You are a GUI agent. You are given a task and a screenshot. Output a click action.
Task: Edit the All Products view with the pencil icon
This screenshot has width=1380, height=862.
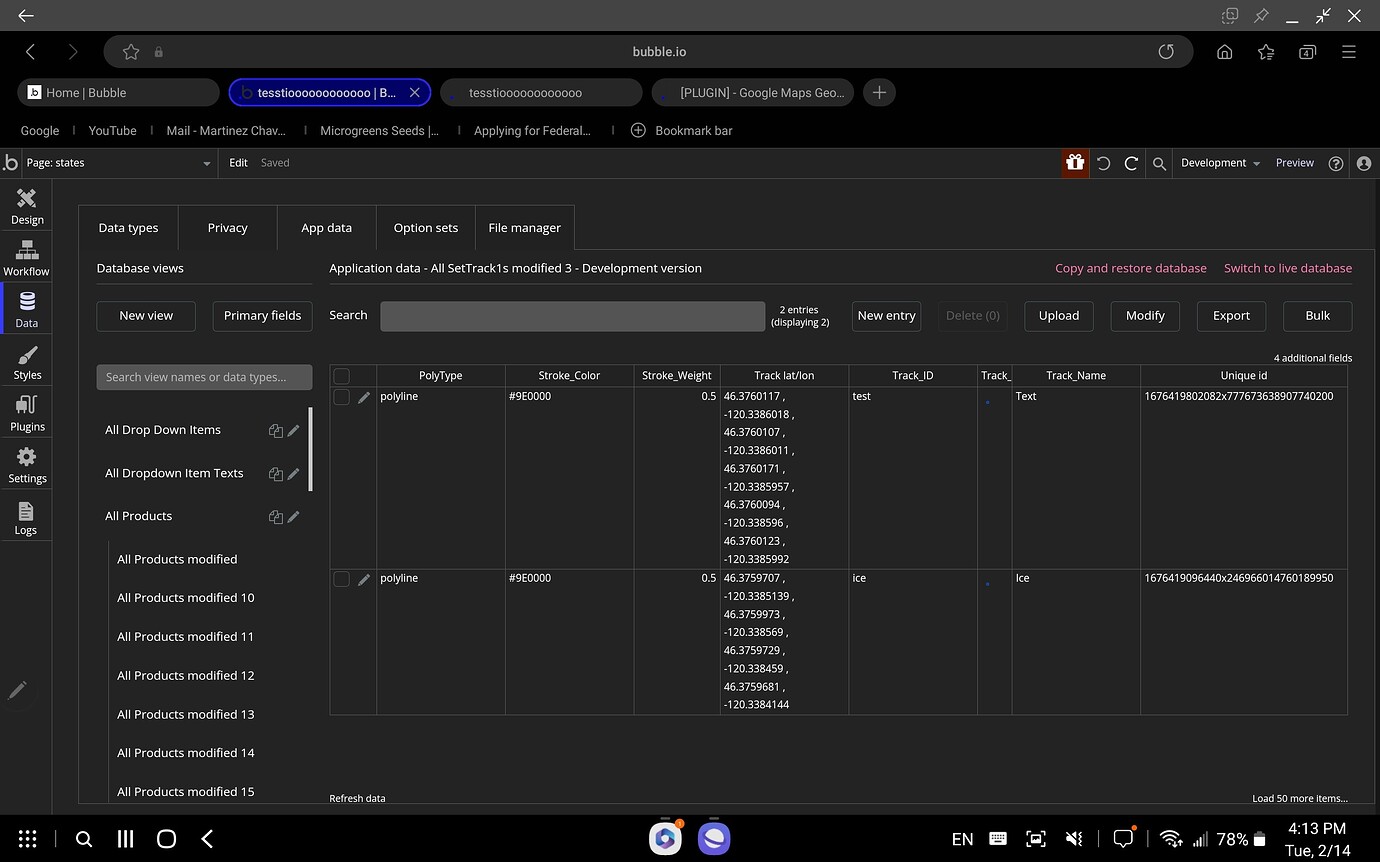point(291,516)
